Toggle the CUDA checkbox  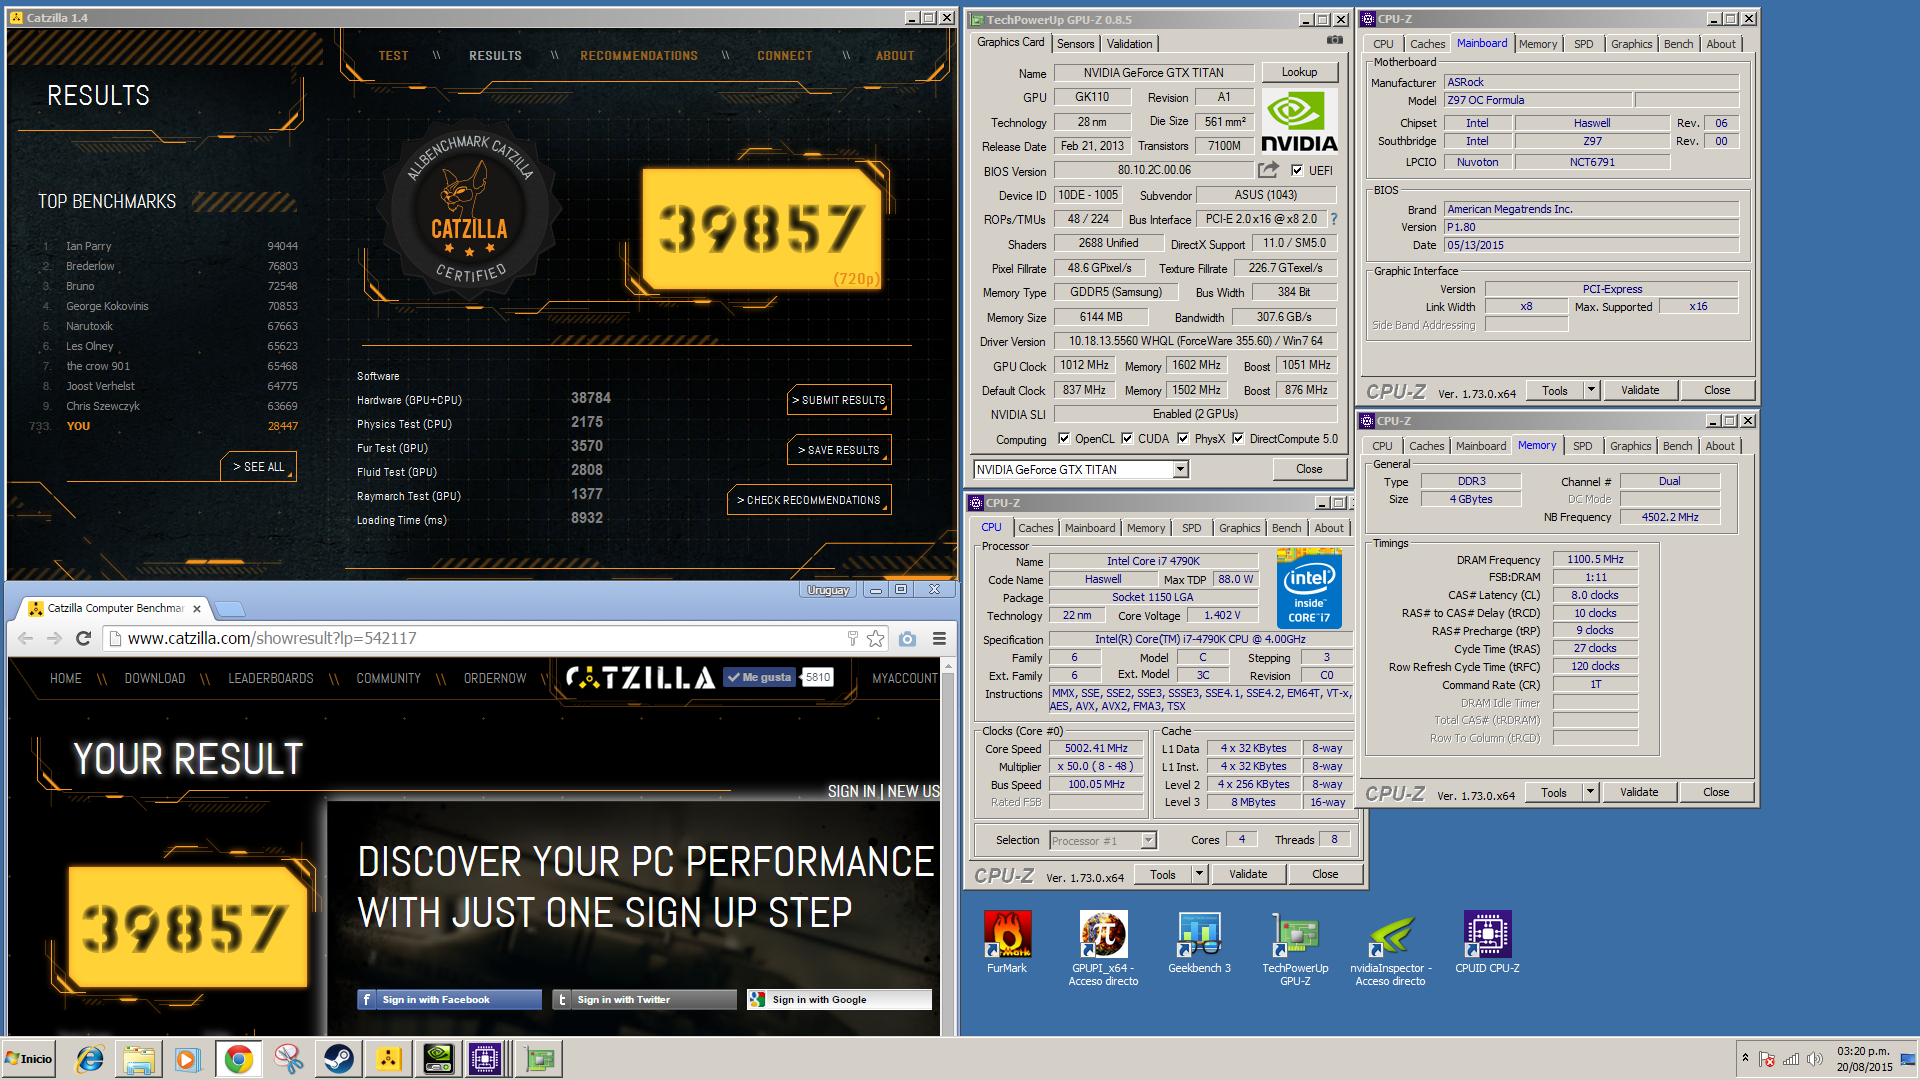pyautogui.click(x=1127, y=438)
